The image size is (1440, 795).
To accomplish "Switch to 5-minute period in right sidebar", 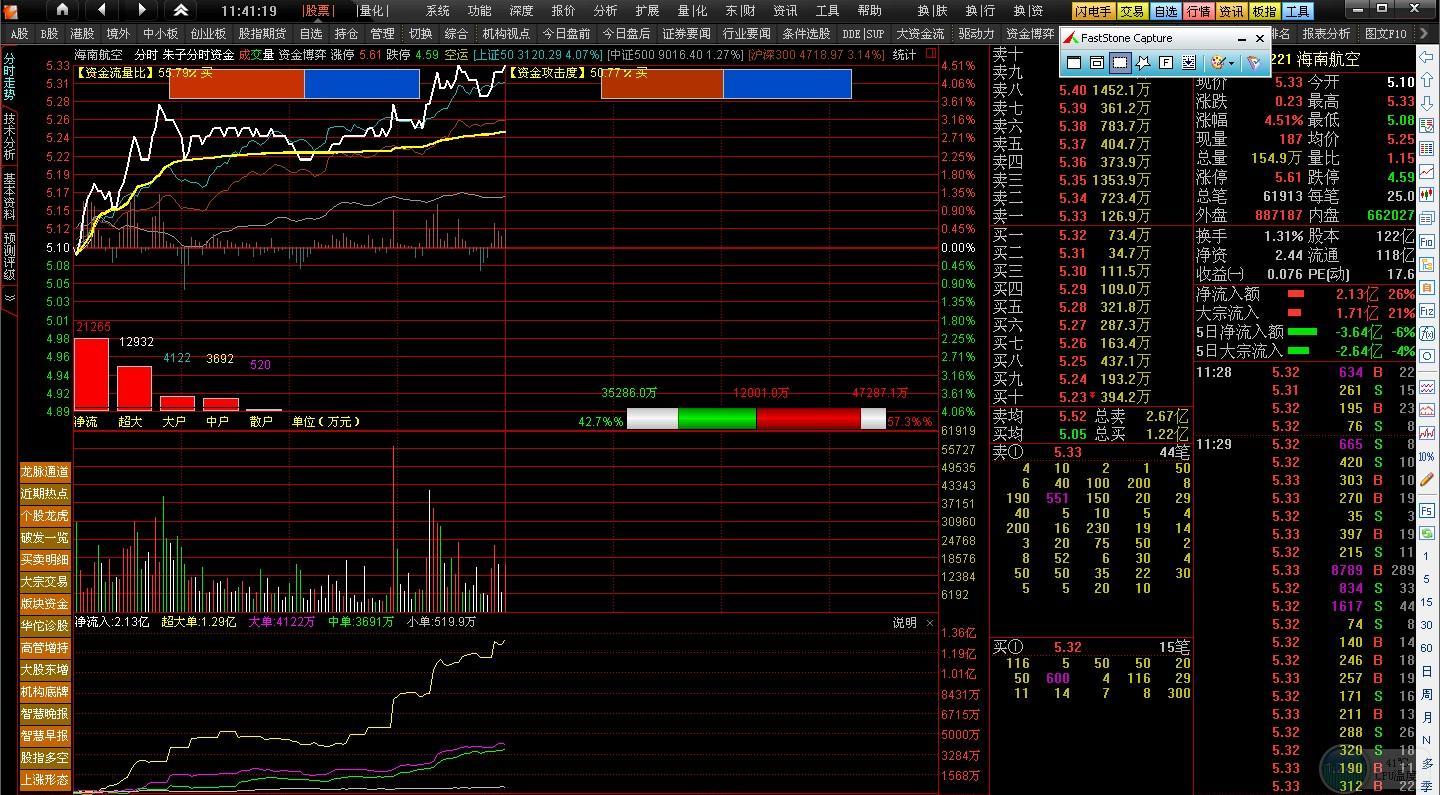I will (x=1427, y=580).
